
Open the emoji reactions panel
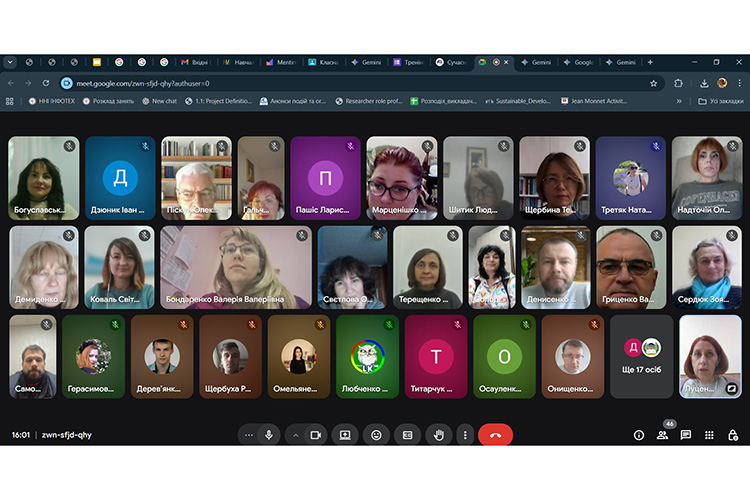376,435
